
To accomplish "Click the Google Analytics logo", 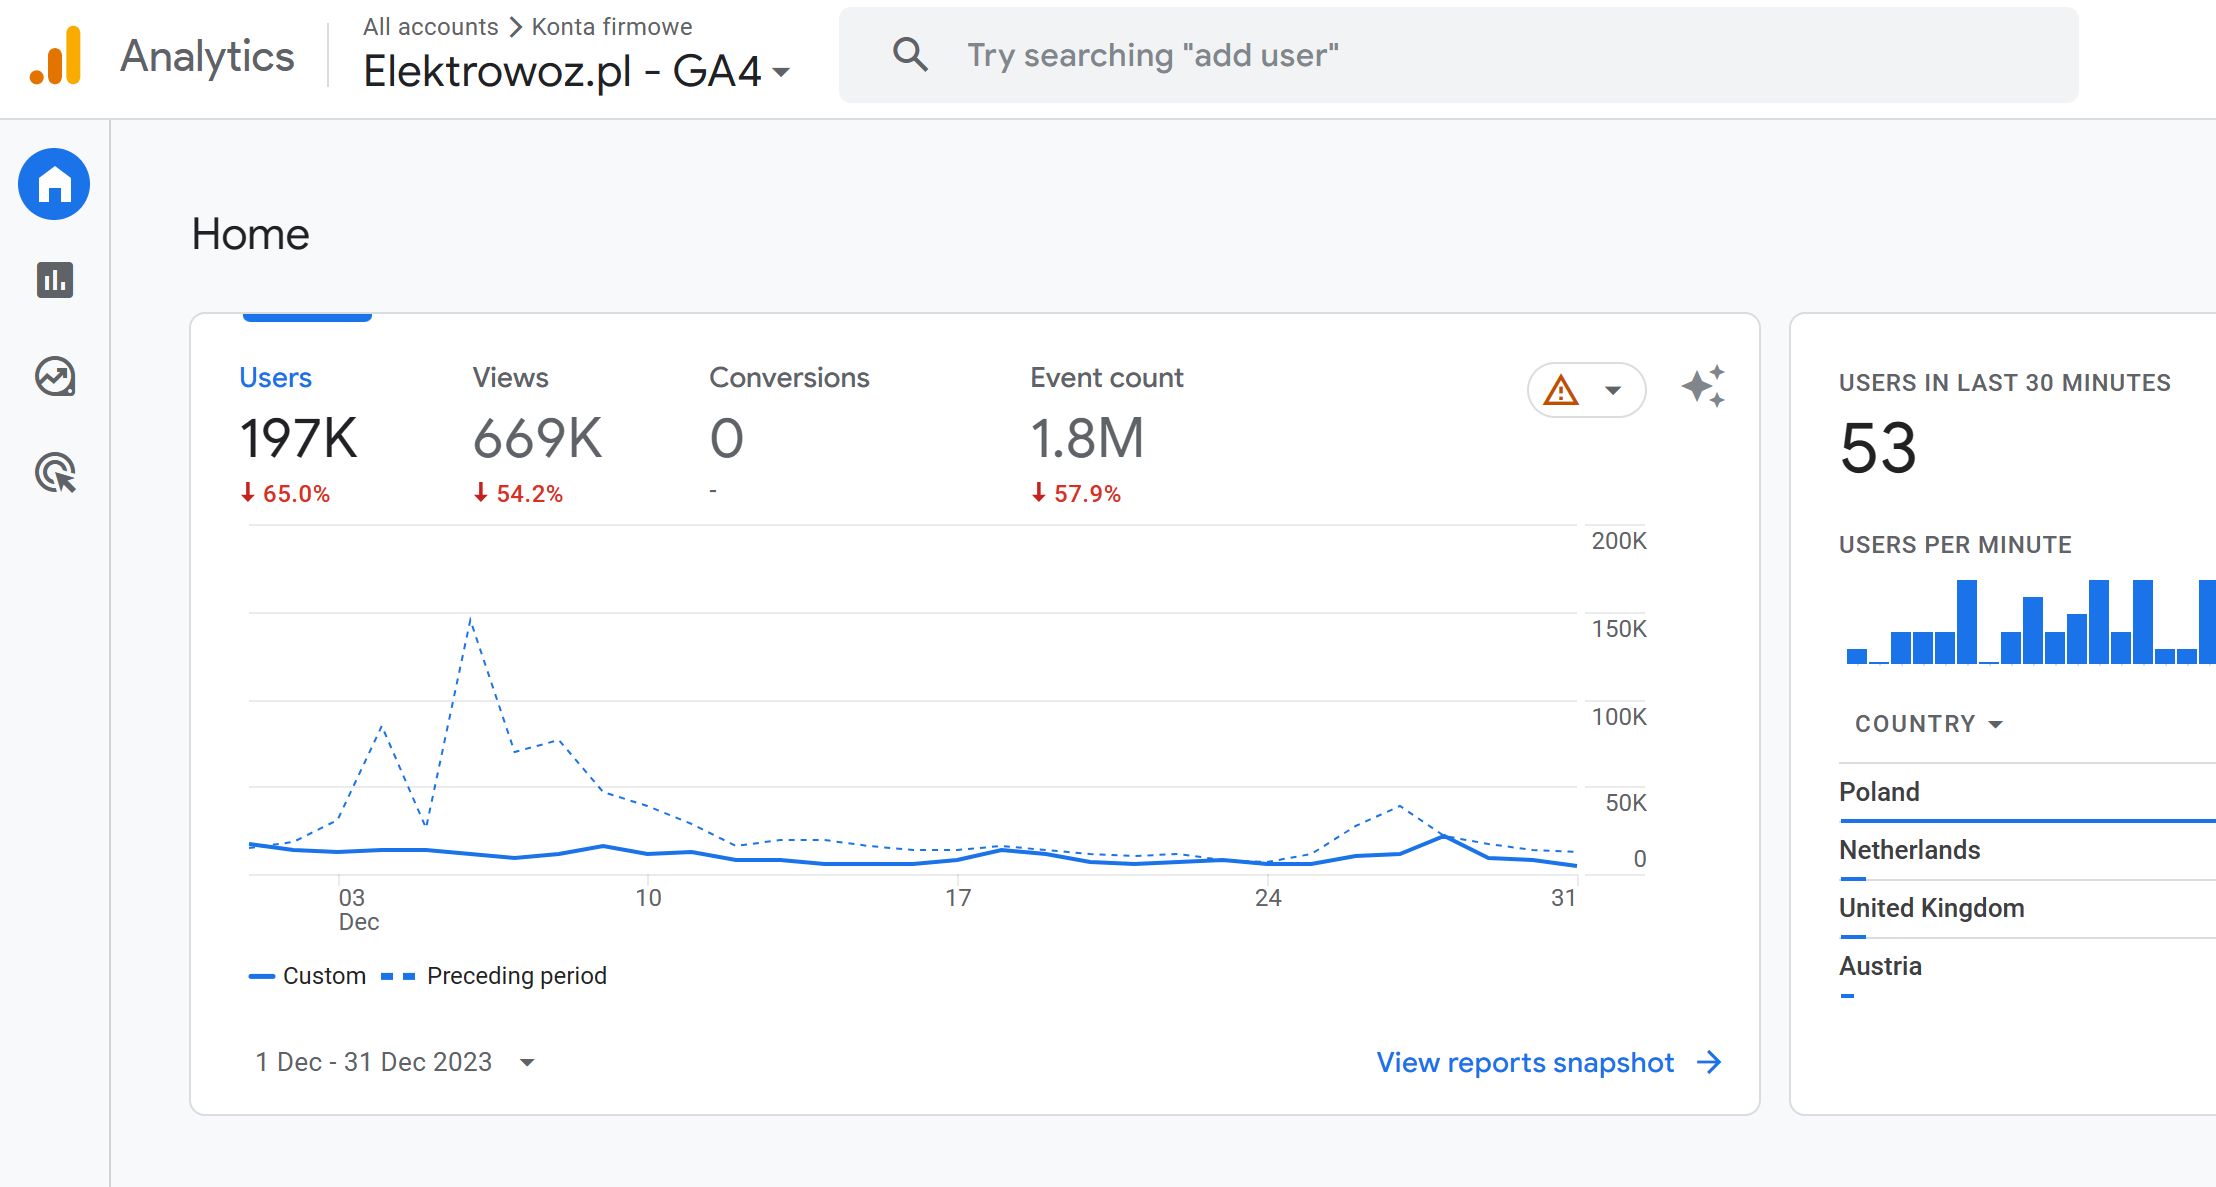I will (x=56, y=56).
